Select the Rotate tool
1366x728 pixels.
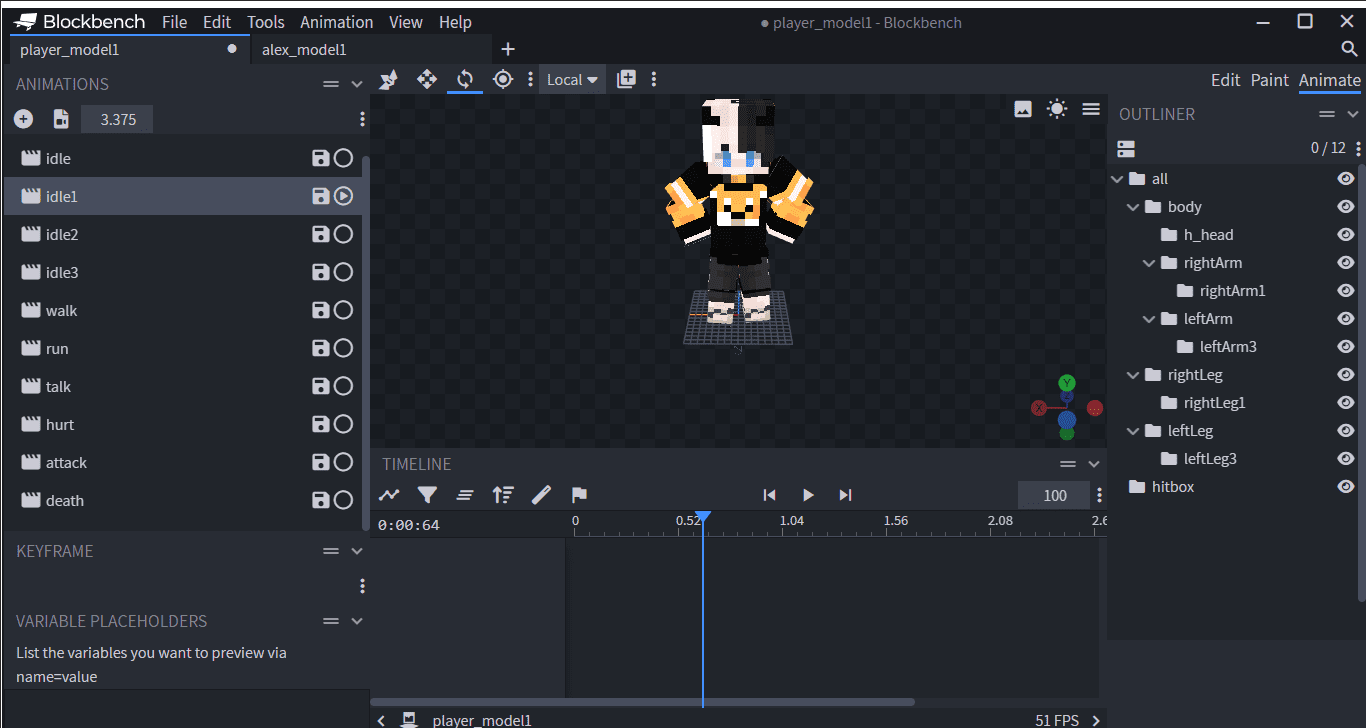[x=465, y=79]
